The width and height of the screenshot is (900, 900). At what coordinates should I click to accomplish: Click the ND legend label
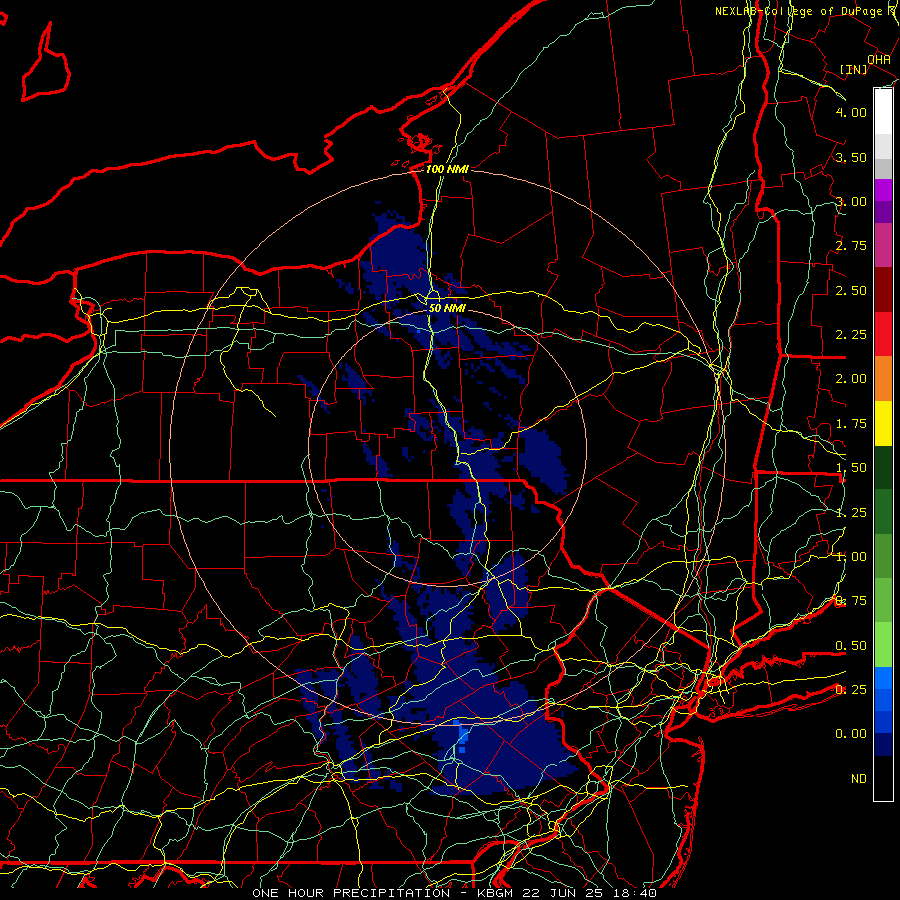859,779
